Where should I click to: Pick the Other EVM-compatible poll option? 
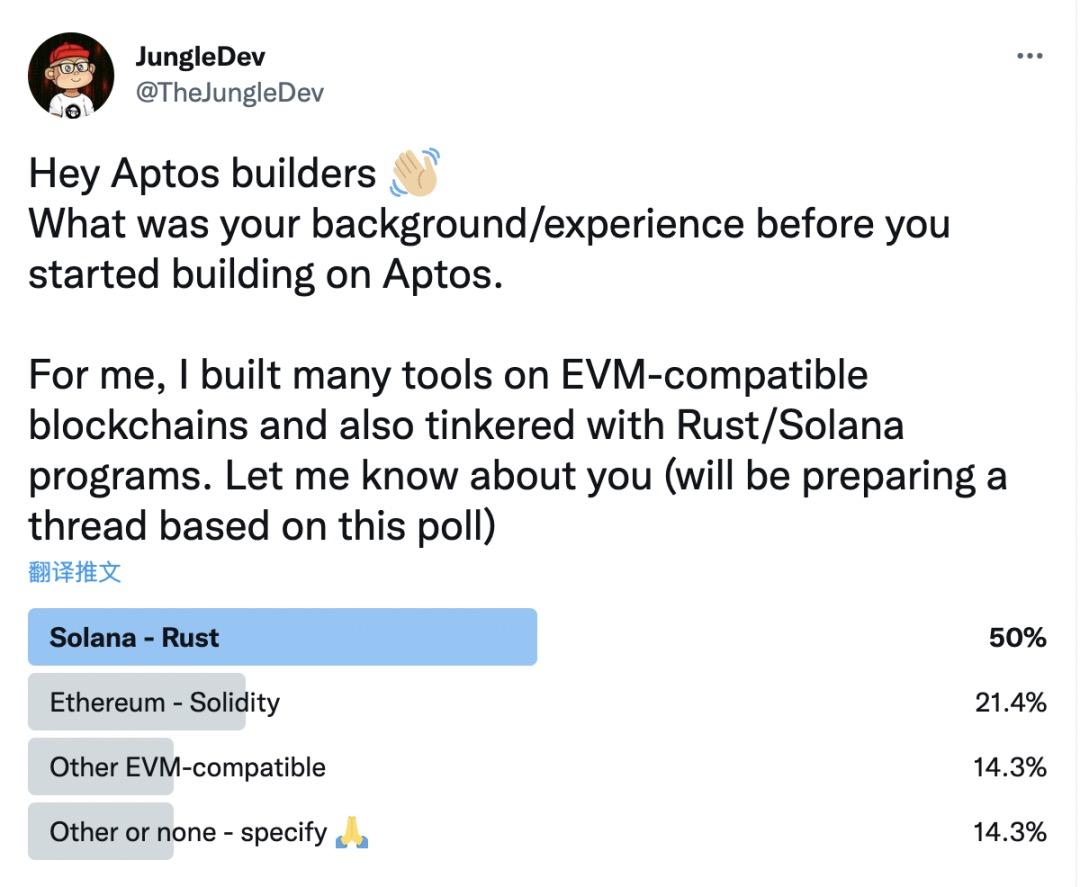188,767
